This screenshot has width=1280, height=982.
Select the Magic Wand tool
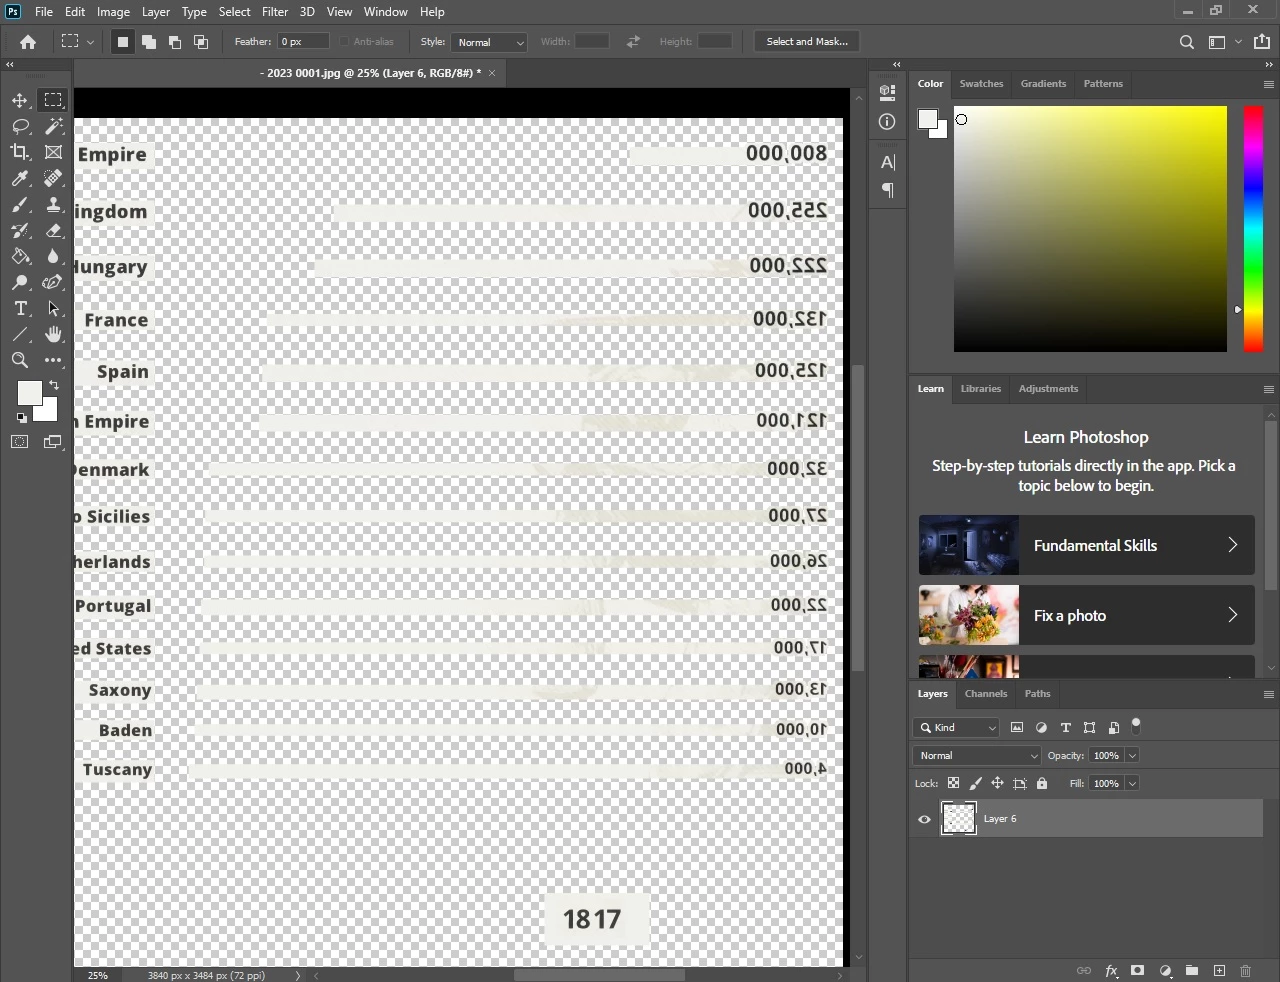pos(53,126)
